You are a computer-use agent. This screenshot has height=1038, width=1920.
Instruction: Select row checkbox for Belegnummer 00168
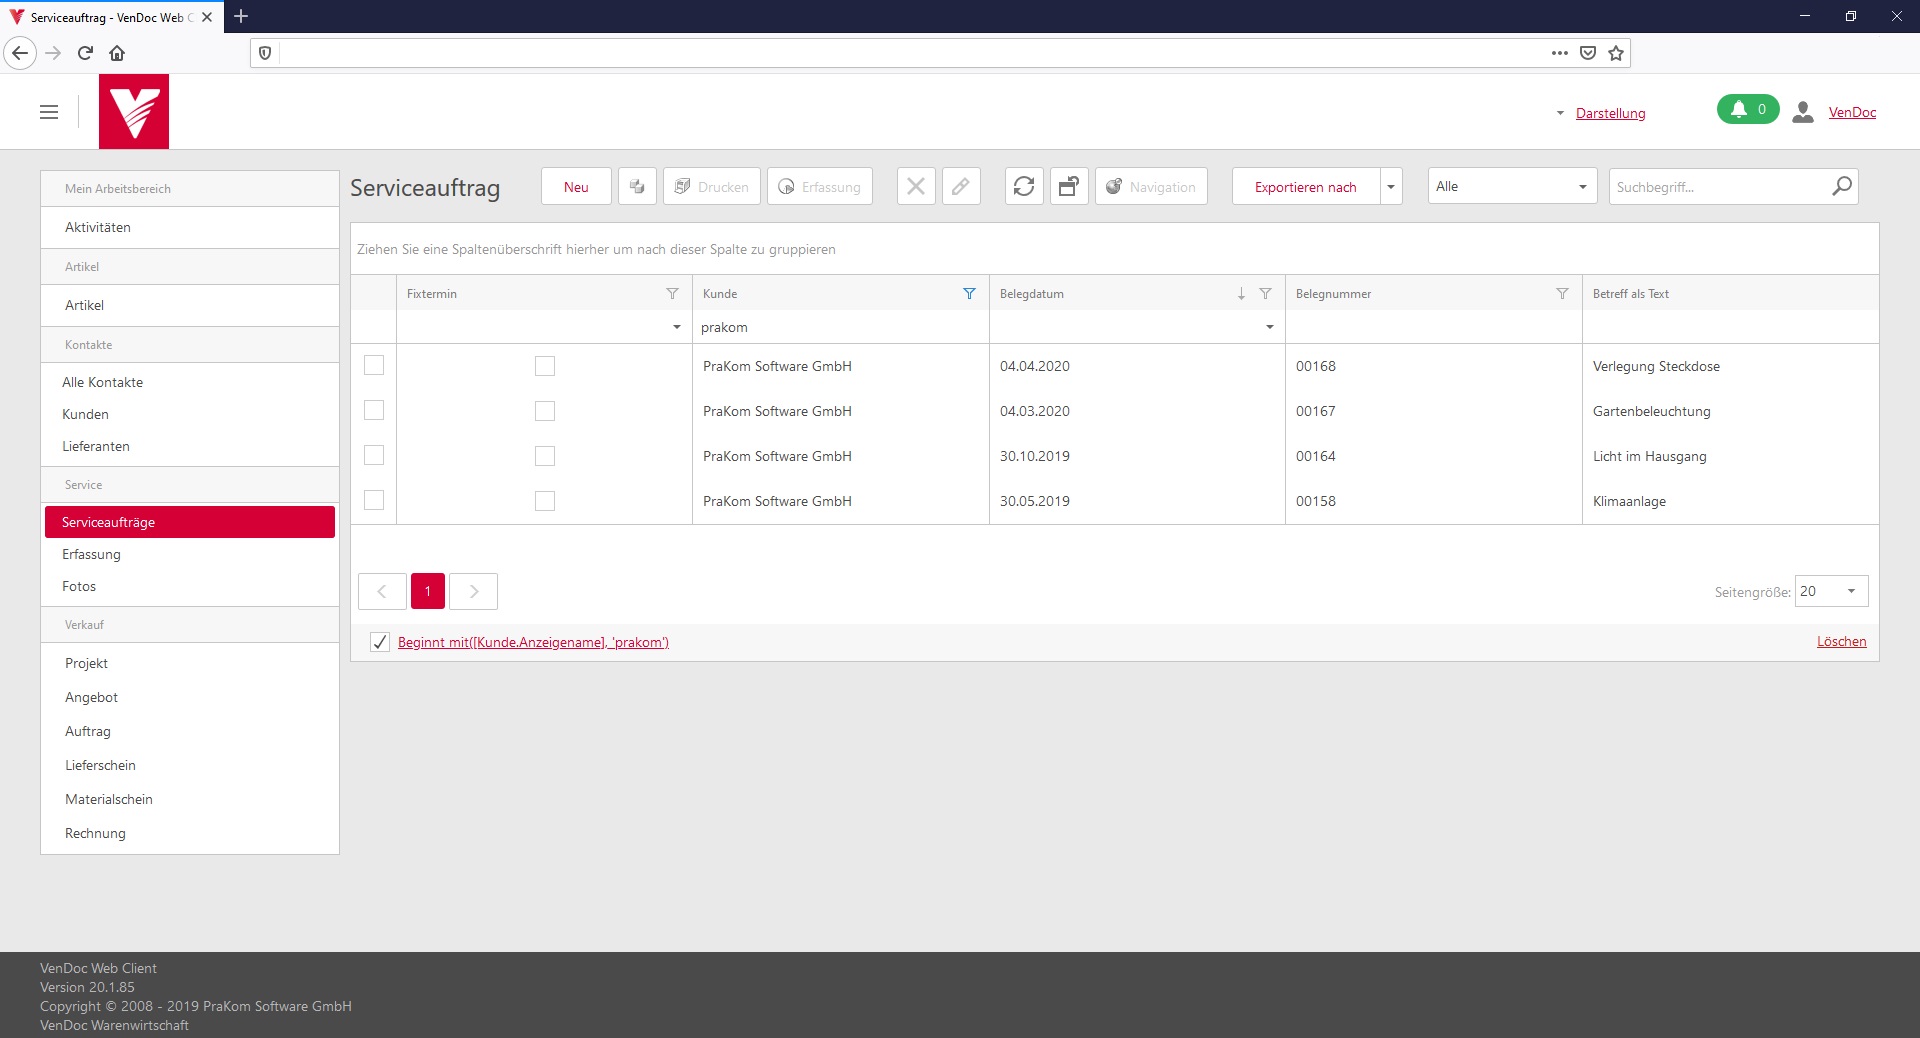pos(374,366)
